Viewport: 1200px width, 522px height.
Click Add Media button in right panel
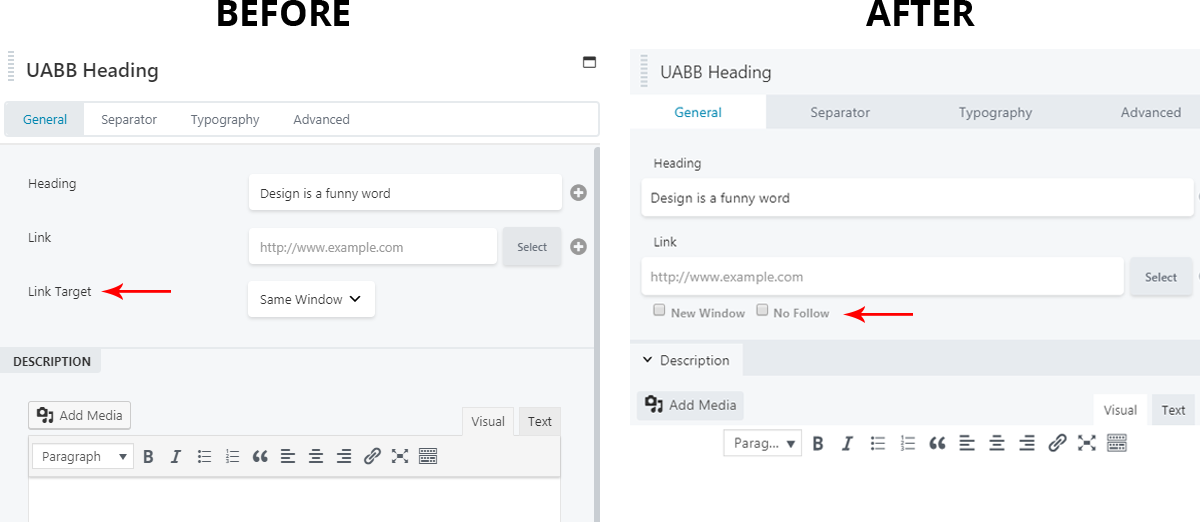[691, 405]
